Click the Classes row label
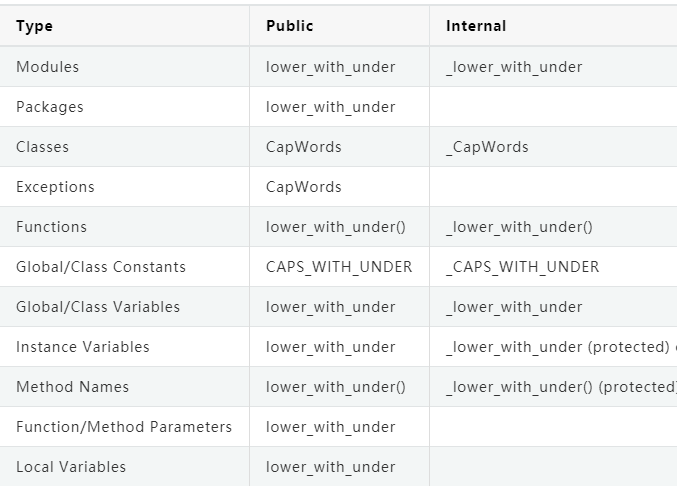689x498 pixels. tap(43, 147)
